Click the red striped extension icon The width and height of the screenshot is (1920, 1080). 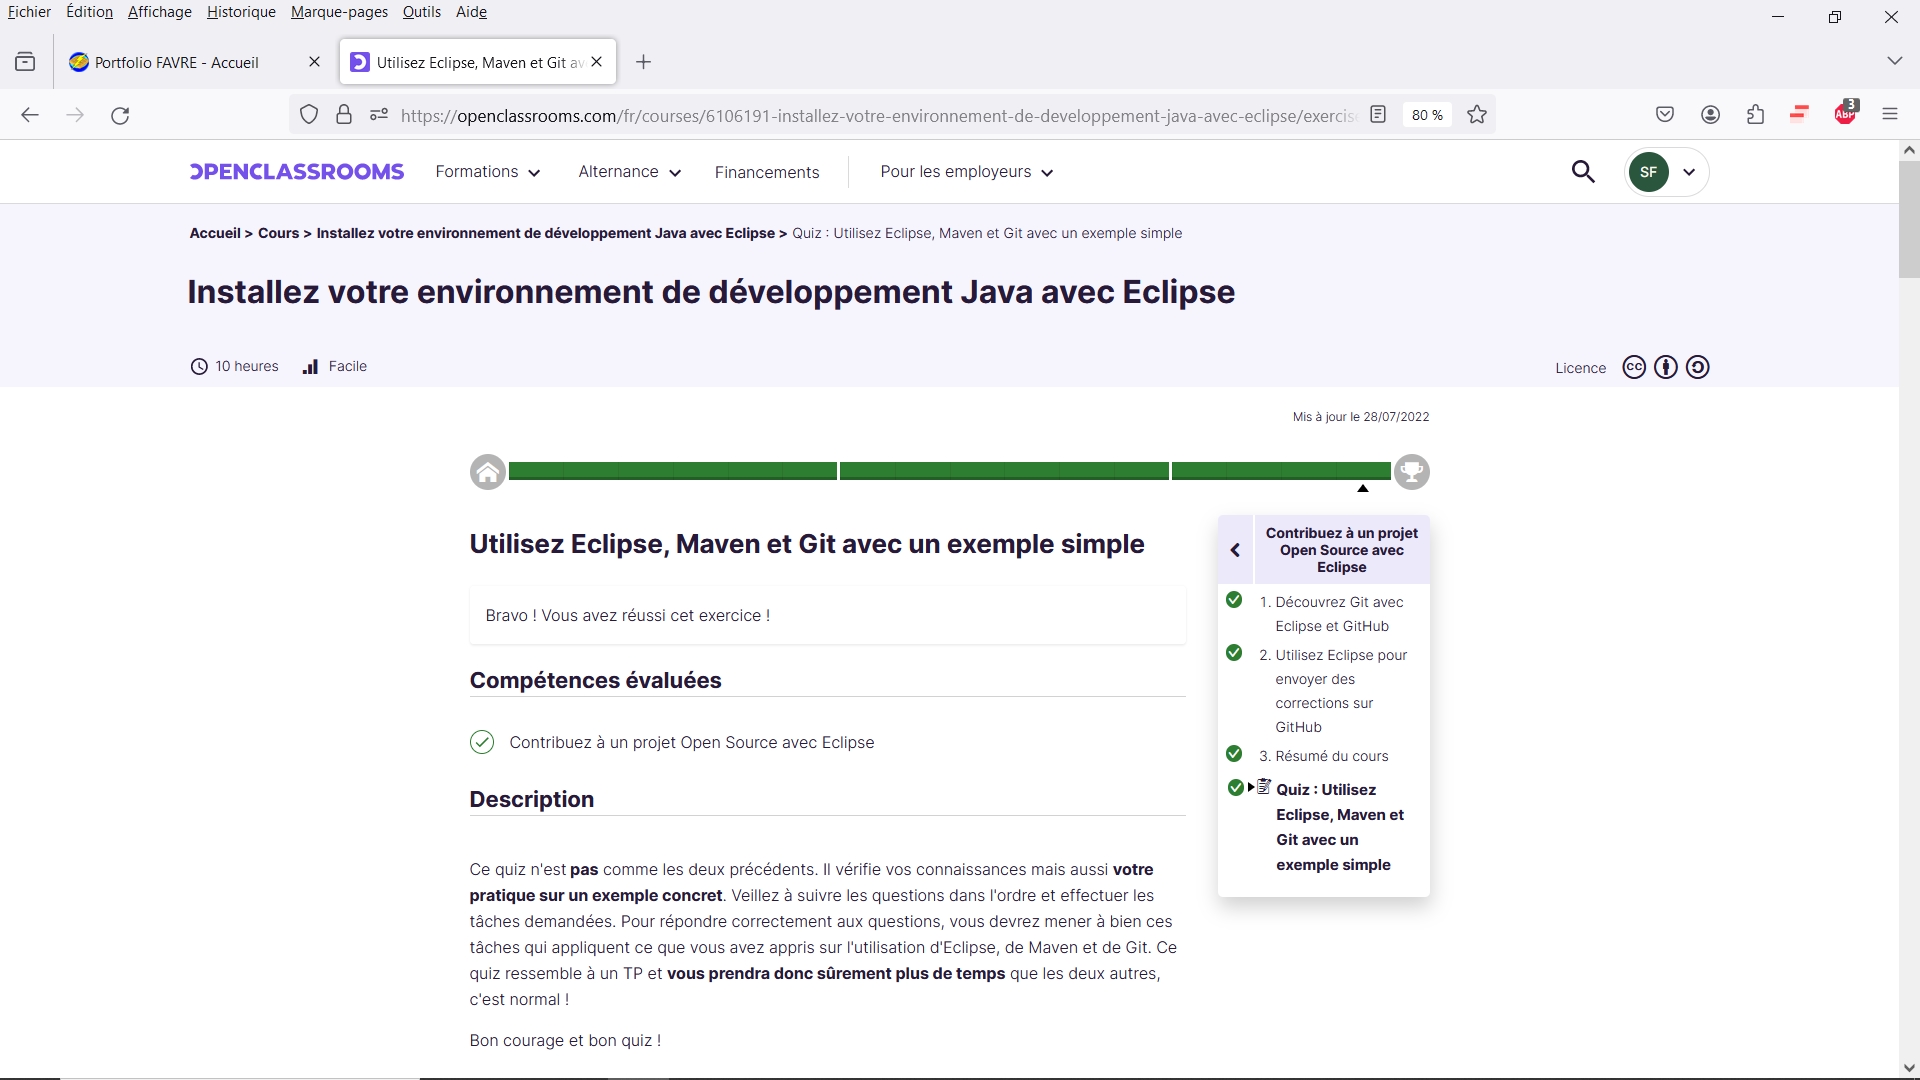click(1800, 114)
